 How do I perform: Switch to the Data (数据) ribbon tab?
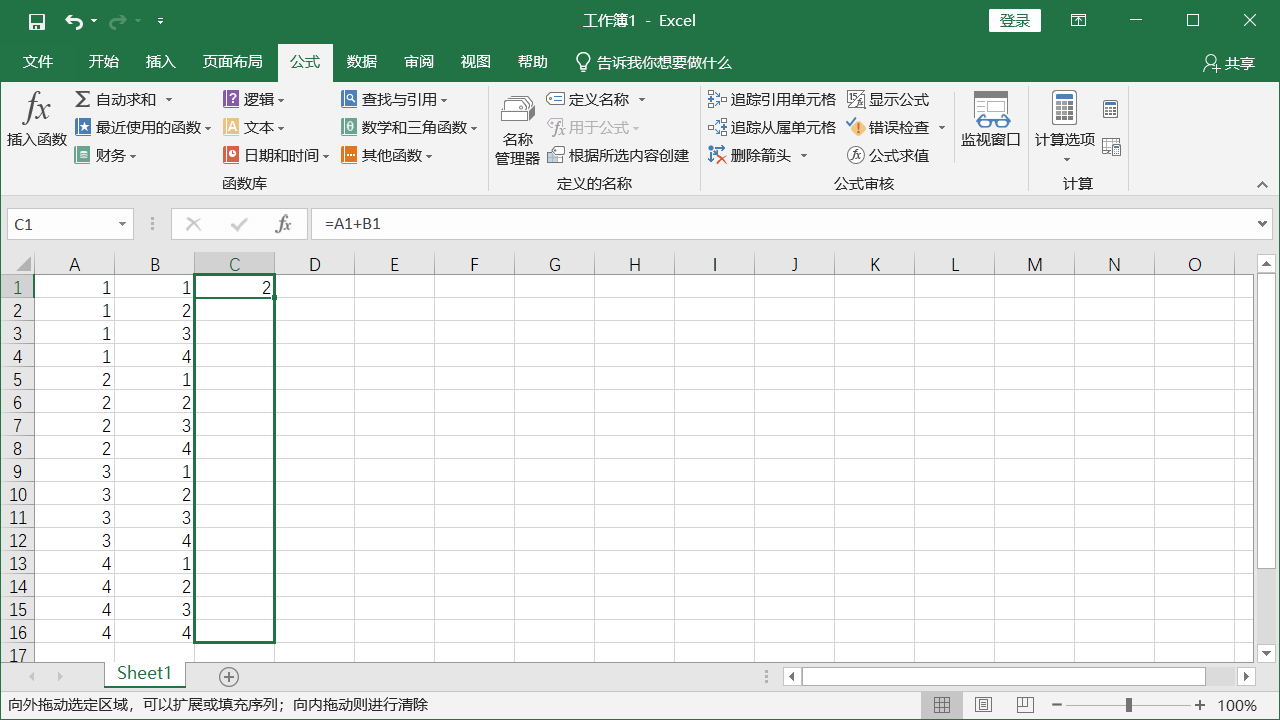(362, 62)
